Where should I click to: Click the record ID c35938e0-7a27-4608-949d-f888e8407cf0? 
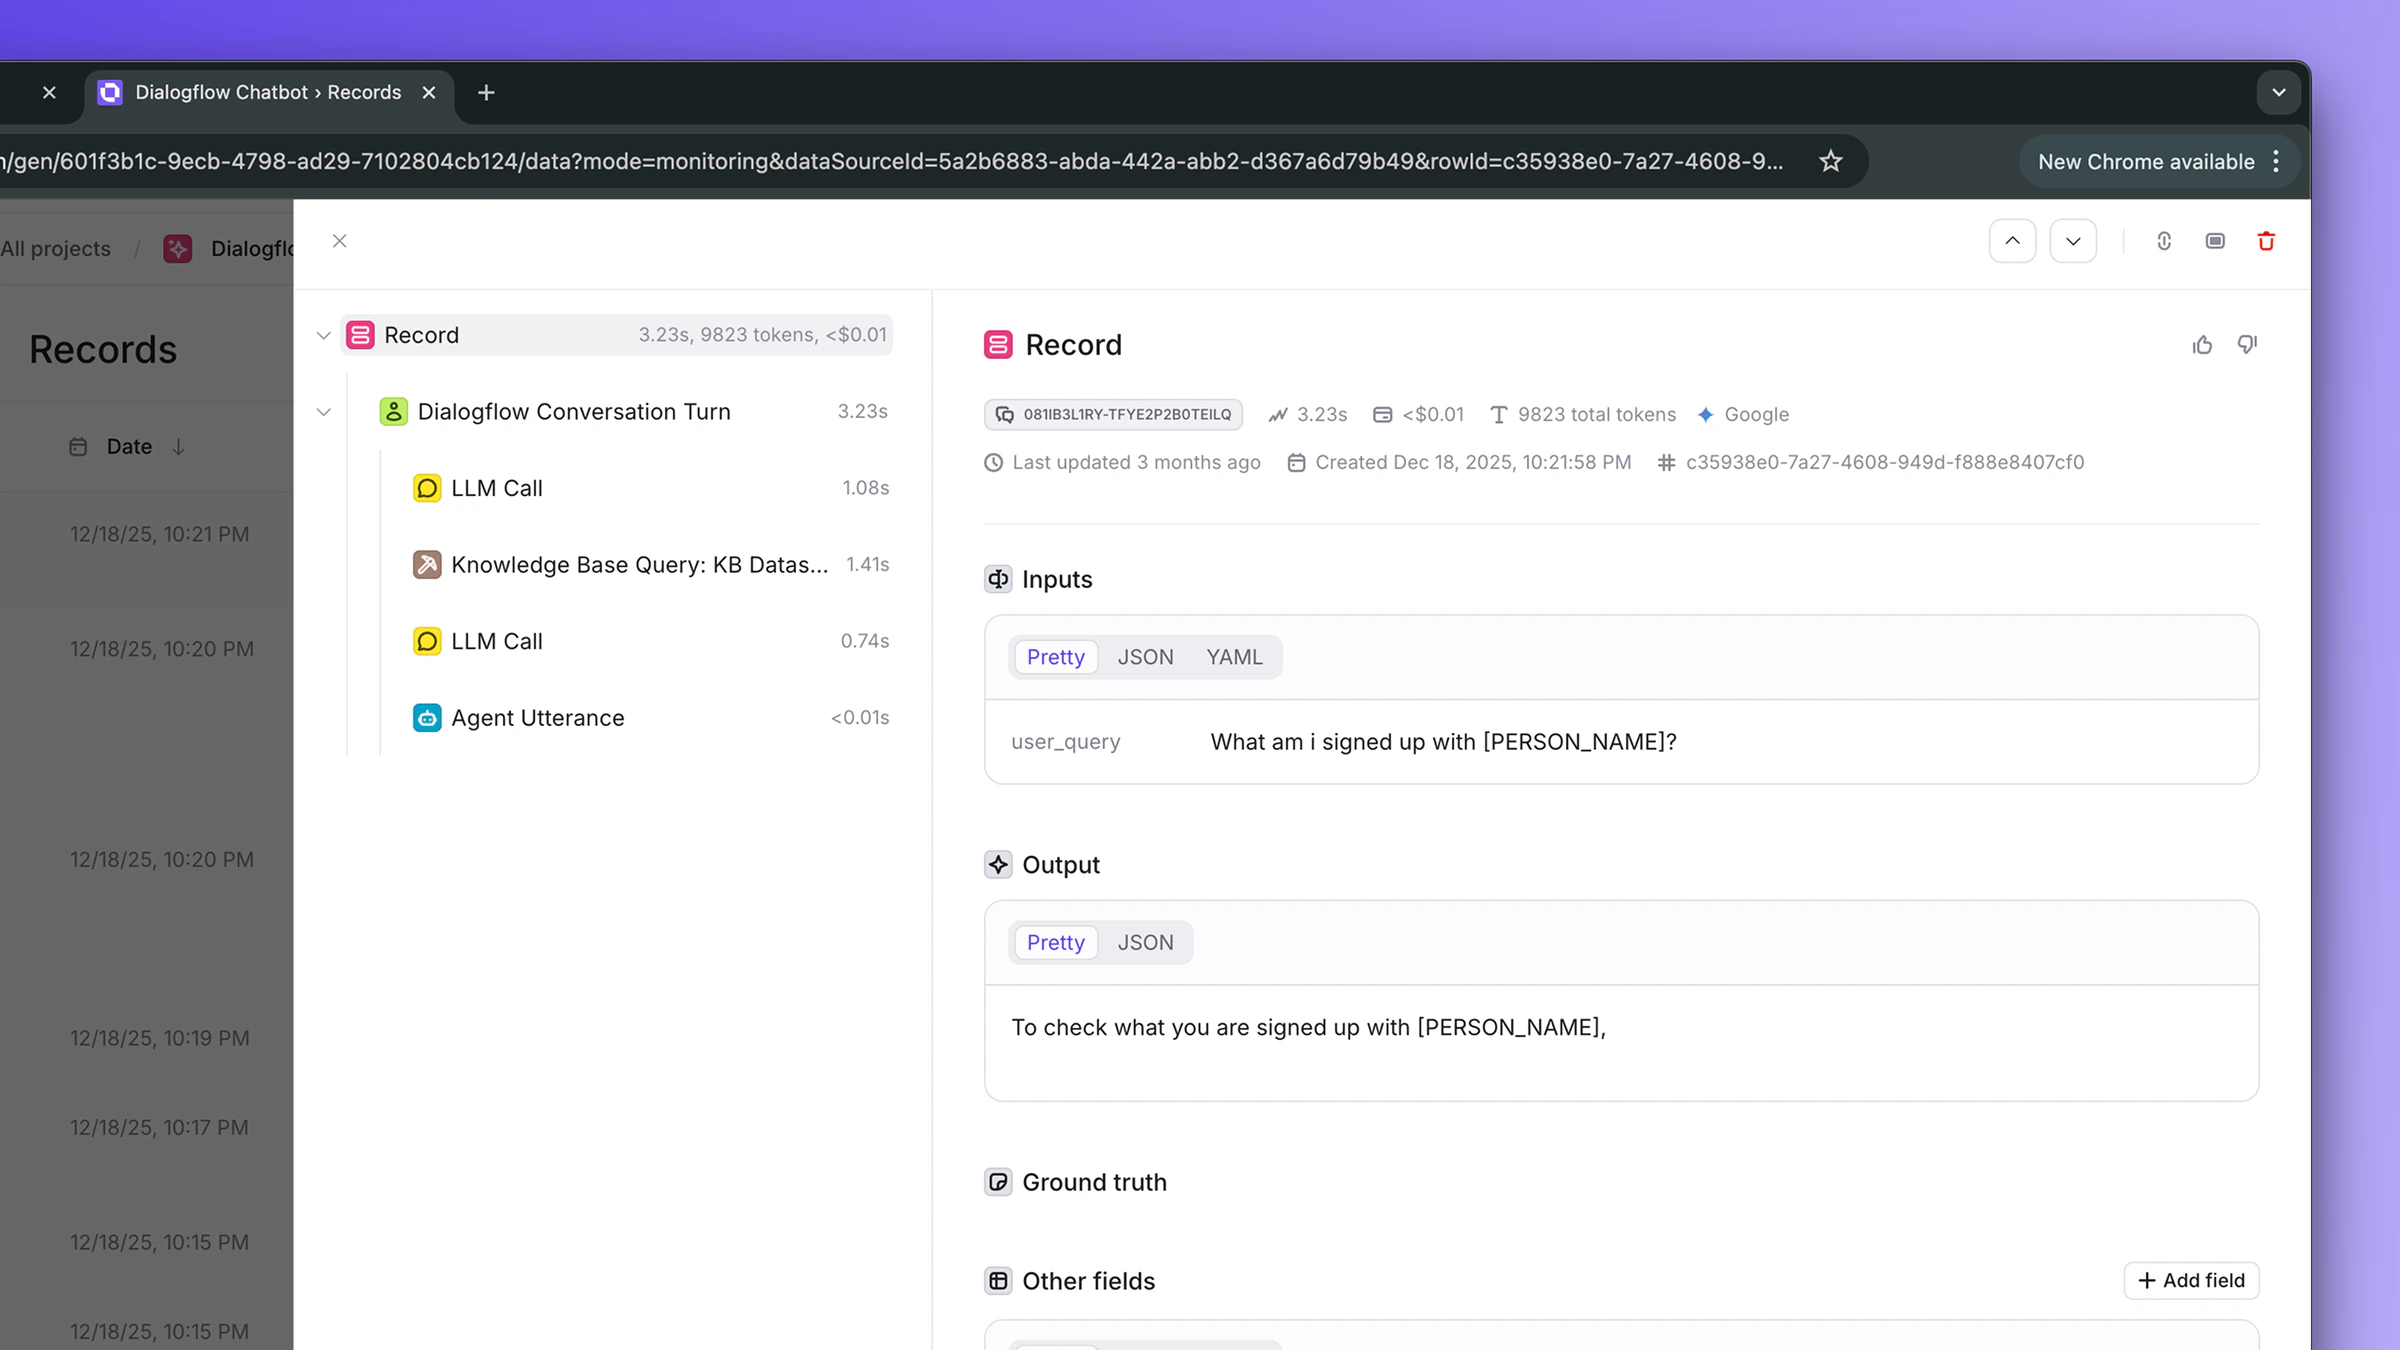coord(1884,462)
